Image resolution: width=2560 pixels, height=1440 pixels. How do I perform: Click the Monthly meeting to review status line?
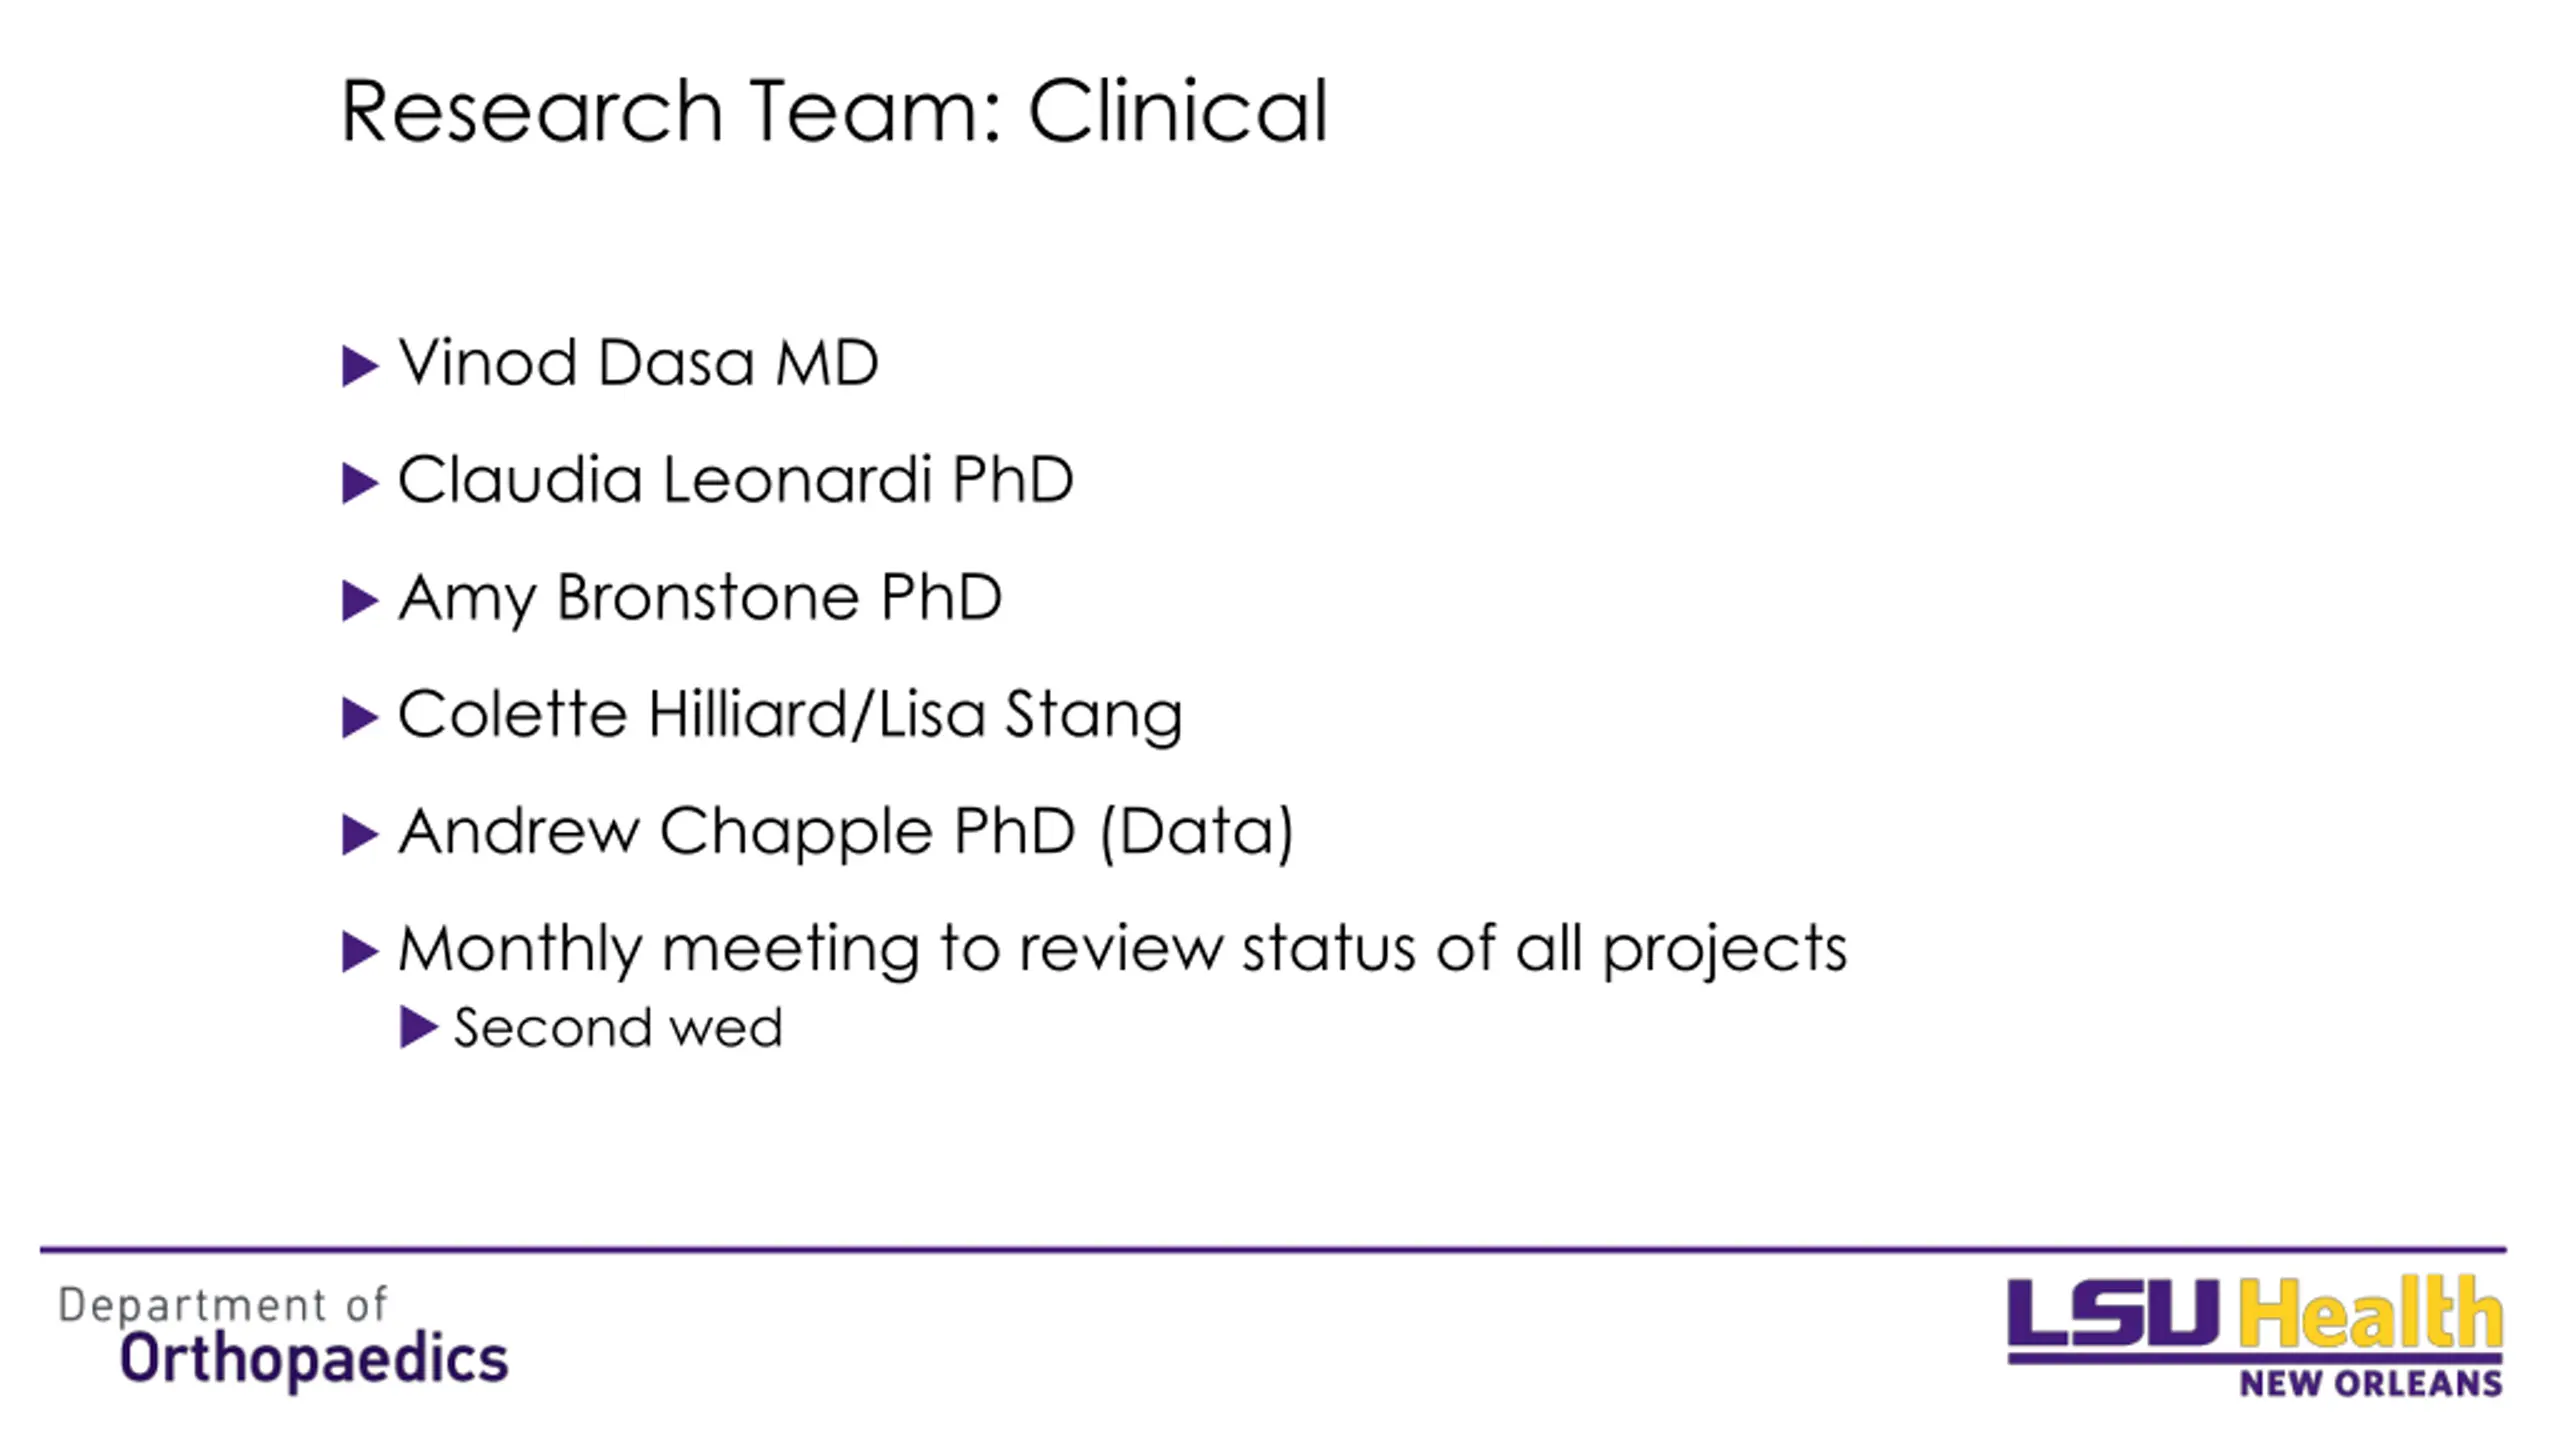point(1122,949)
